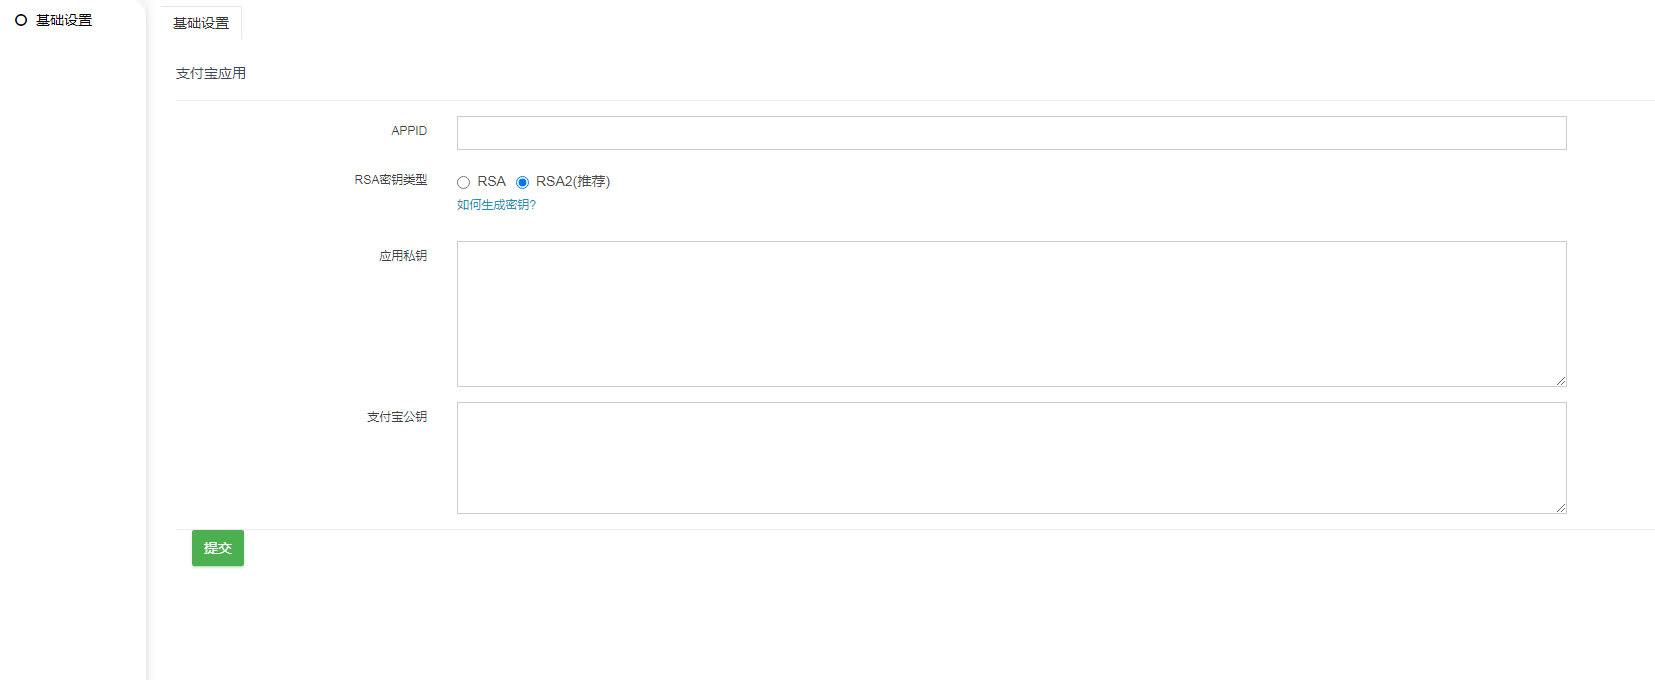Screen dimensions: 1655x680
Task: Click the 支付宝公钥 field label
Action: [397, 417]
